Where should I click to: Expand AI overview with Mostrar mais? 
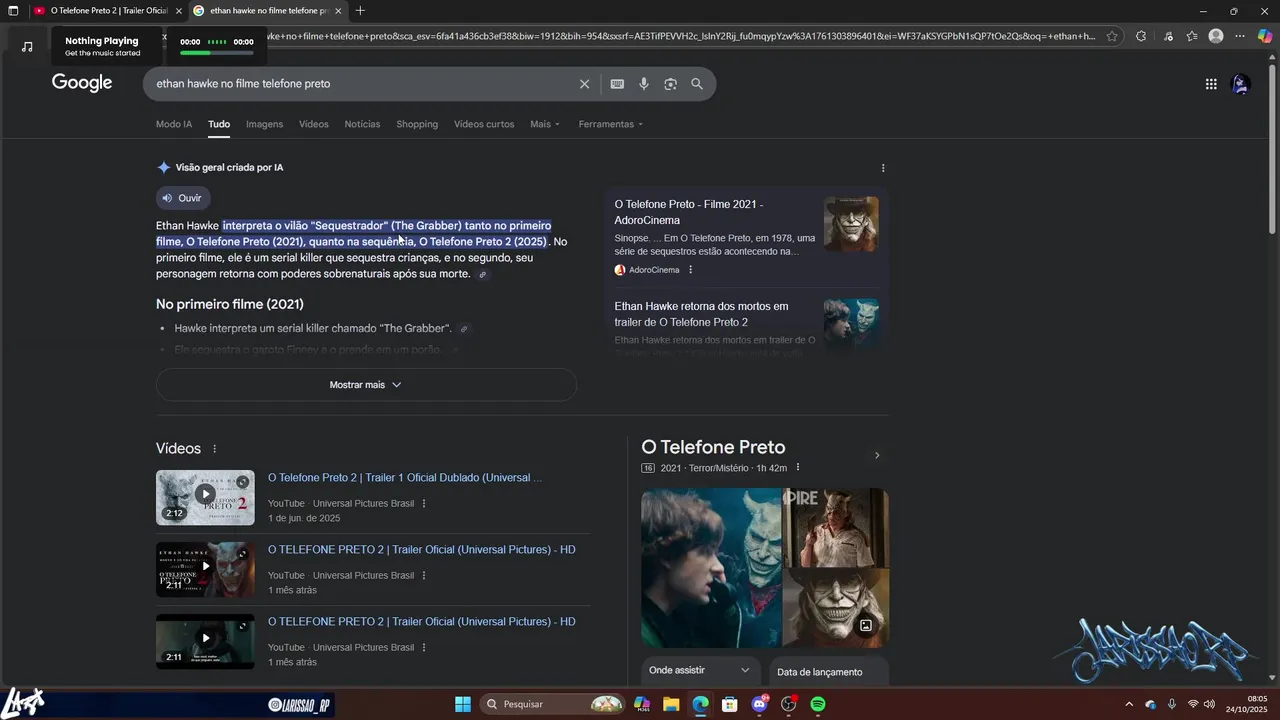(x=366, y=385)
